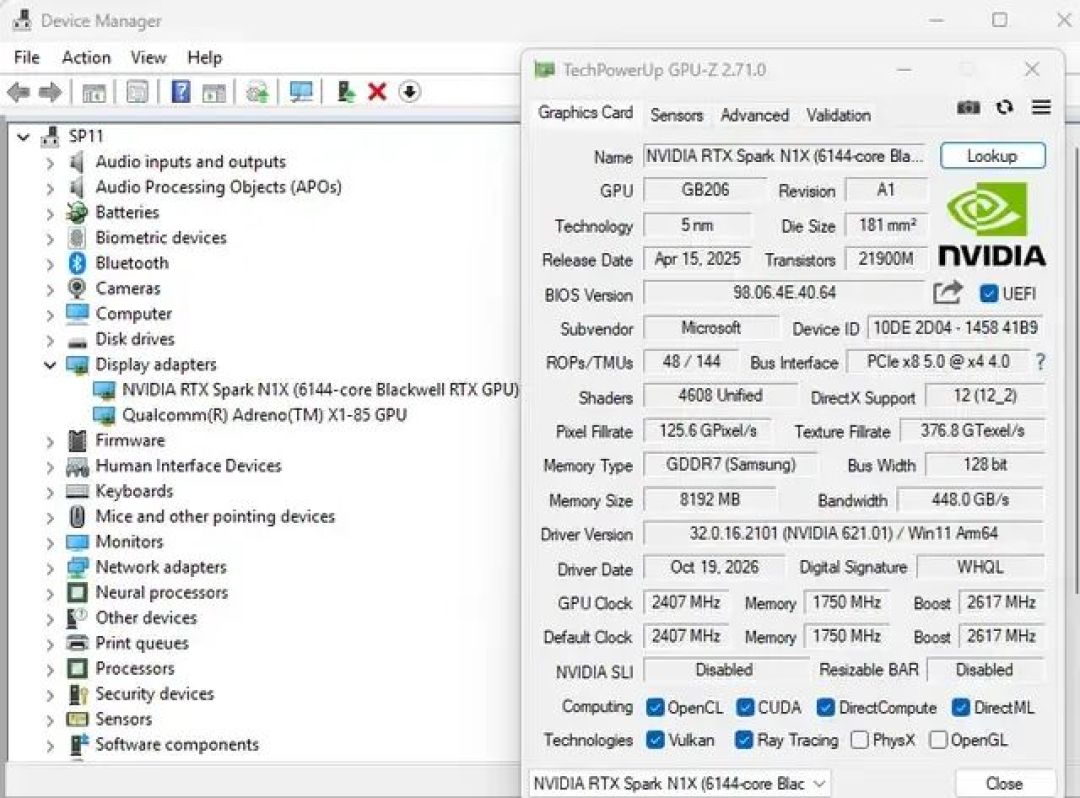Click the Security devices key icon
1080x798 pixels.
(x=78, y=694)
